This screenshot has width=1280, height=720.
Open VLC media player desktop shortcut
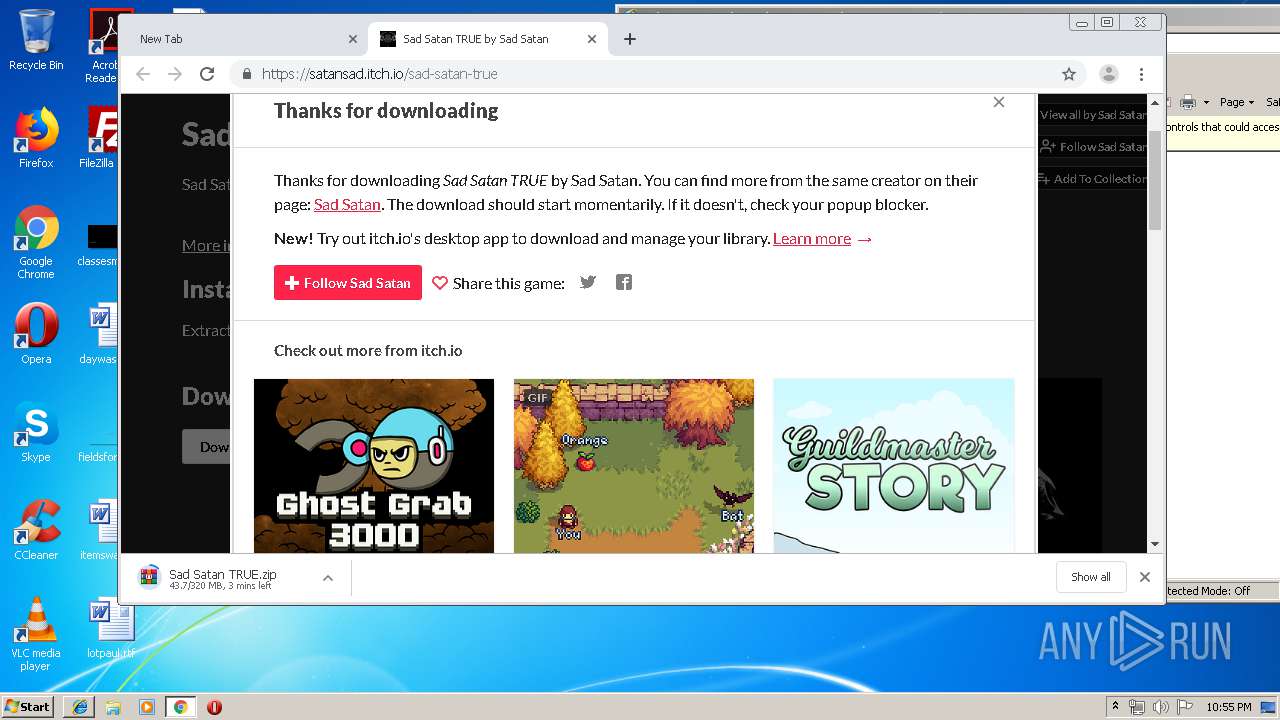36,634
